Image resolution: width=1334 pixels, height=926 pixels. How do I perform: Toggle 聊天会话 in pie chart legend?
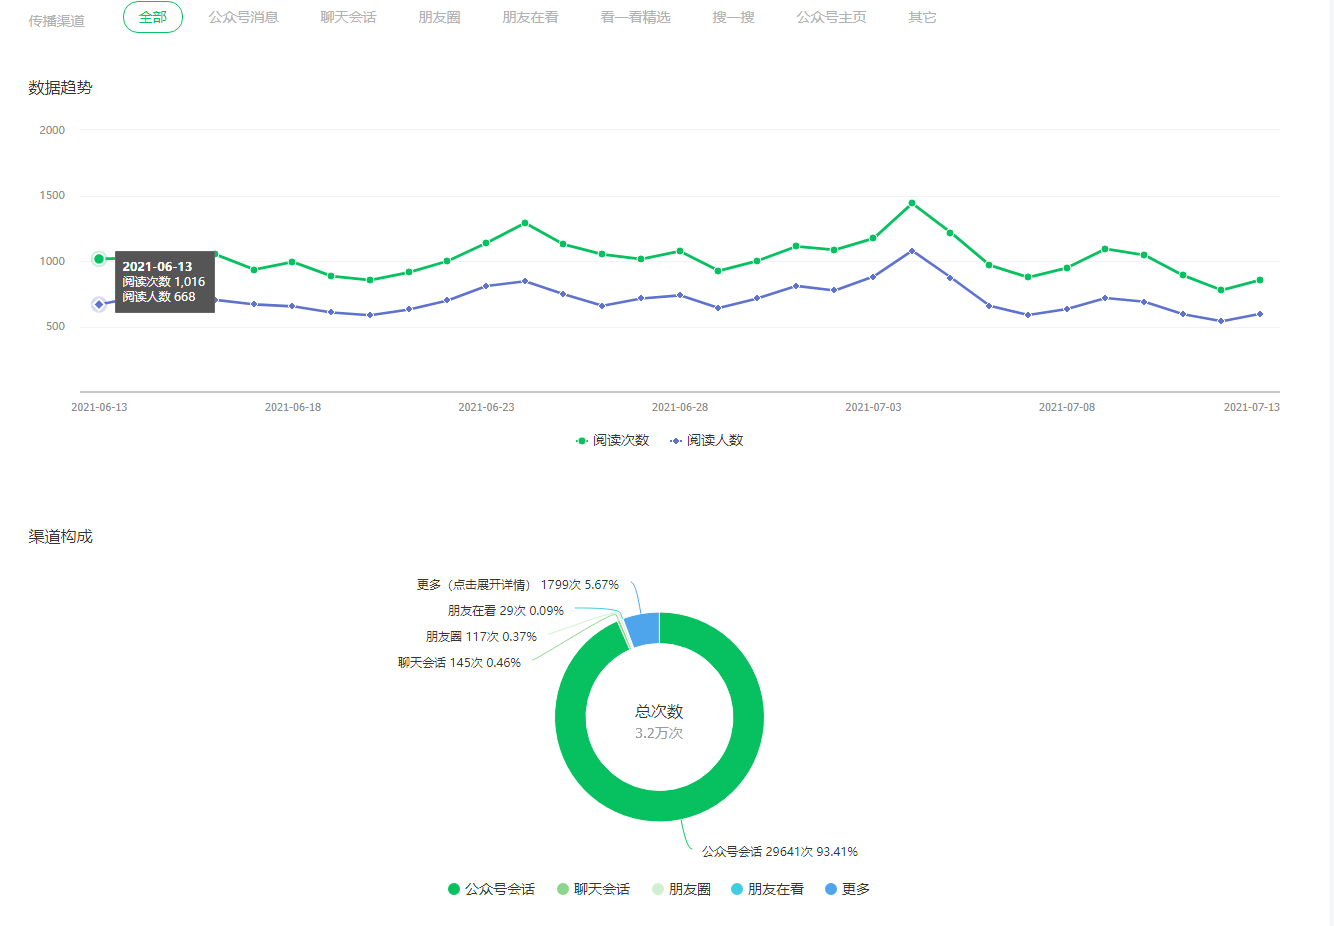pyautogui.click(x=593, y=889)
